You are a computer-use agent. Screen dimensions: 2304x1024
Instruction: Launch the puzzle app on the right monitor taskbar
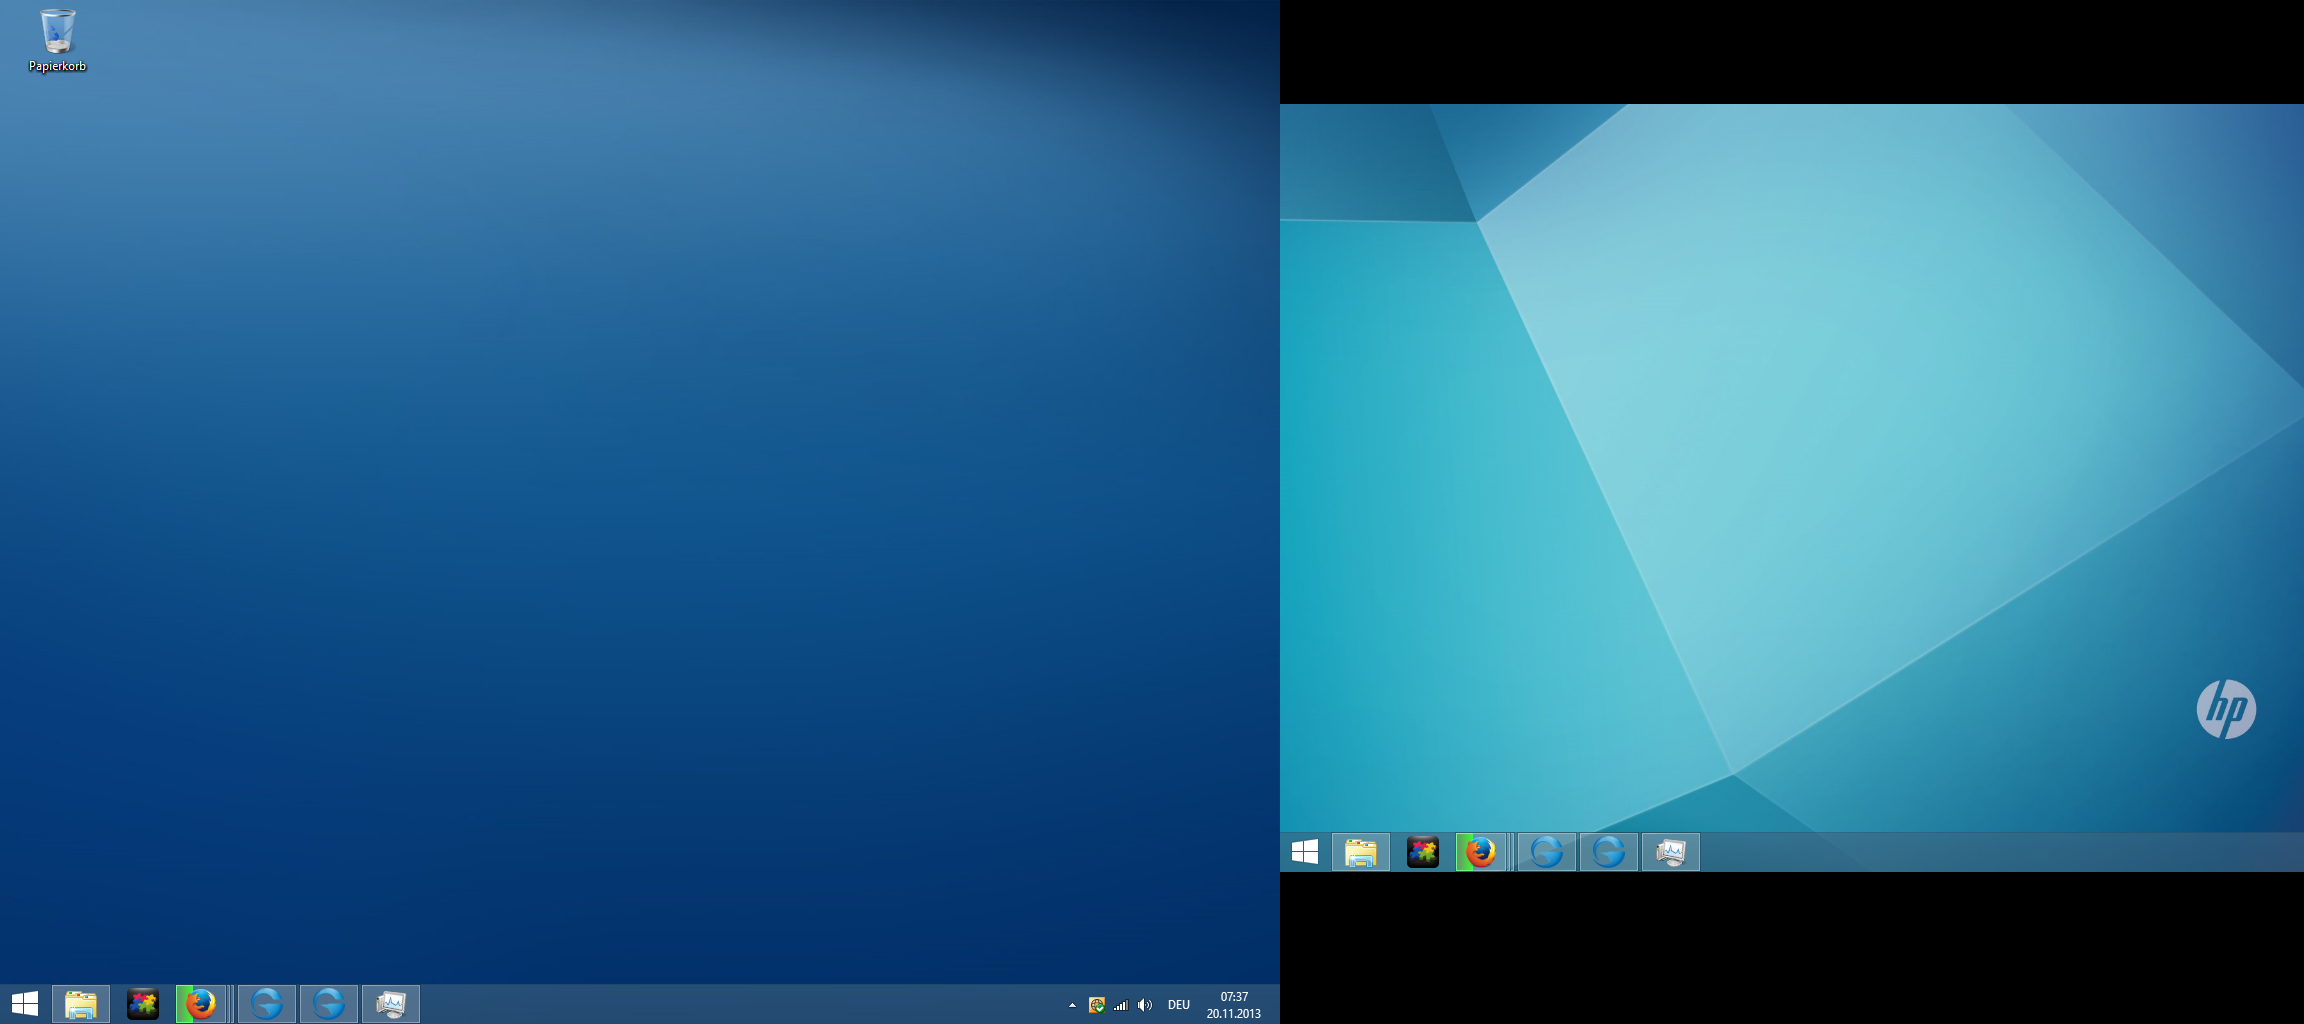[x=1423, y=852]
